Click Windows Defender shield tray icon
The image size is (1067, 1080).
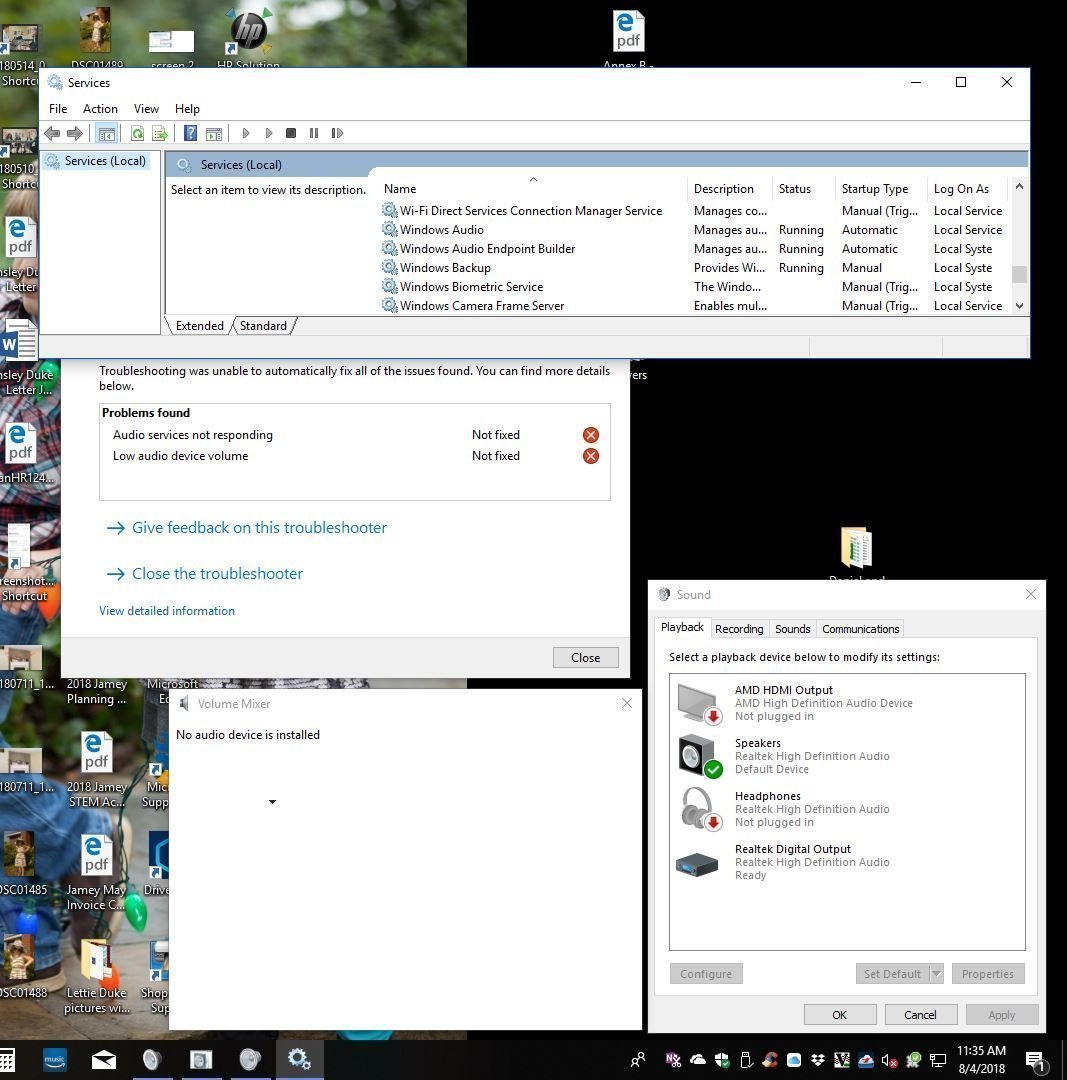coord(722,1059)
